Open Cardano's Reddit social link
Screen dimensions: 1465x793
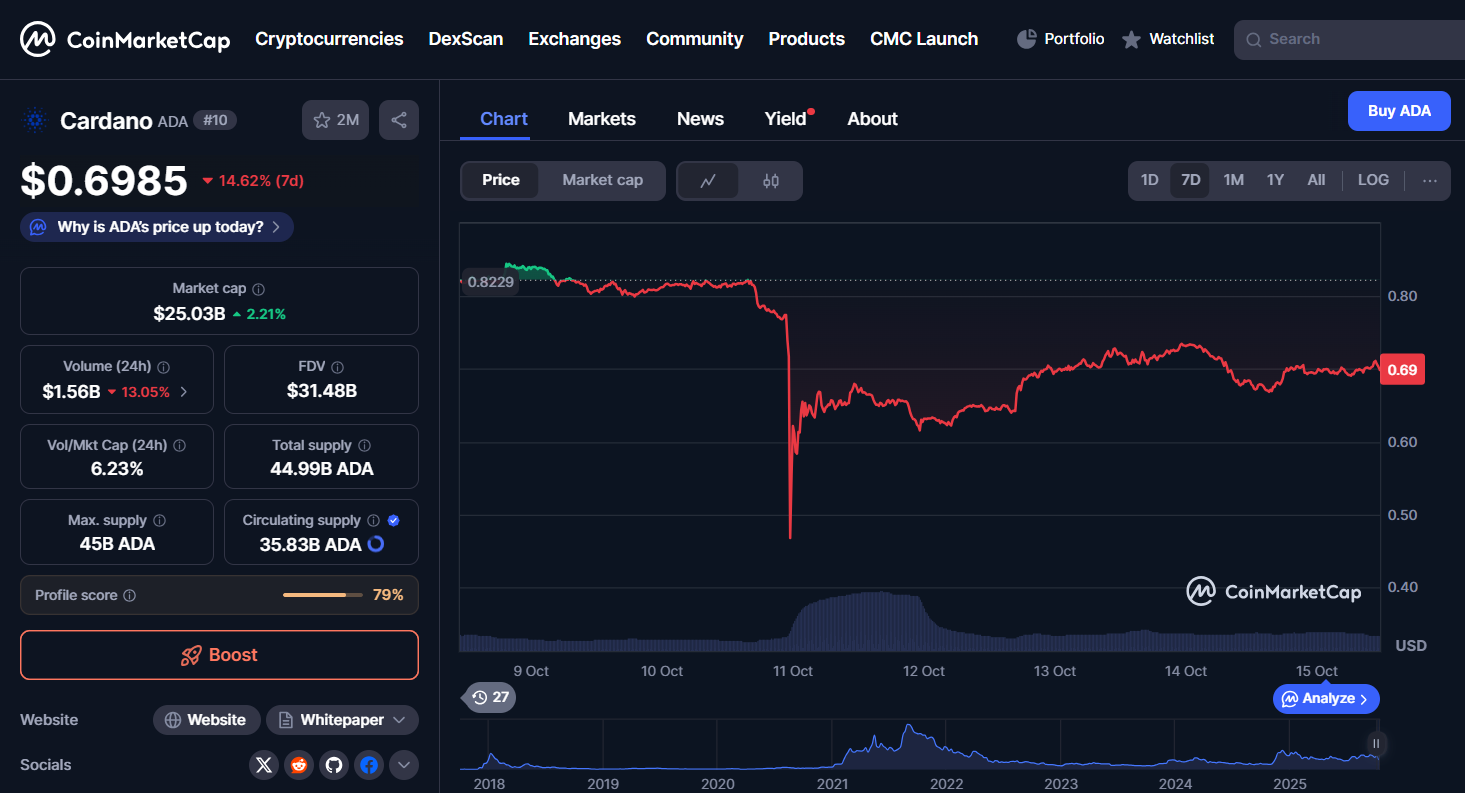299,765
